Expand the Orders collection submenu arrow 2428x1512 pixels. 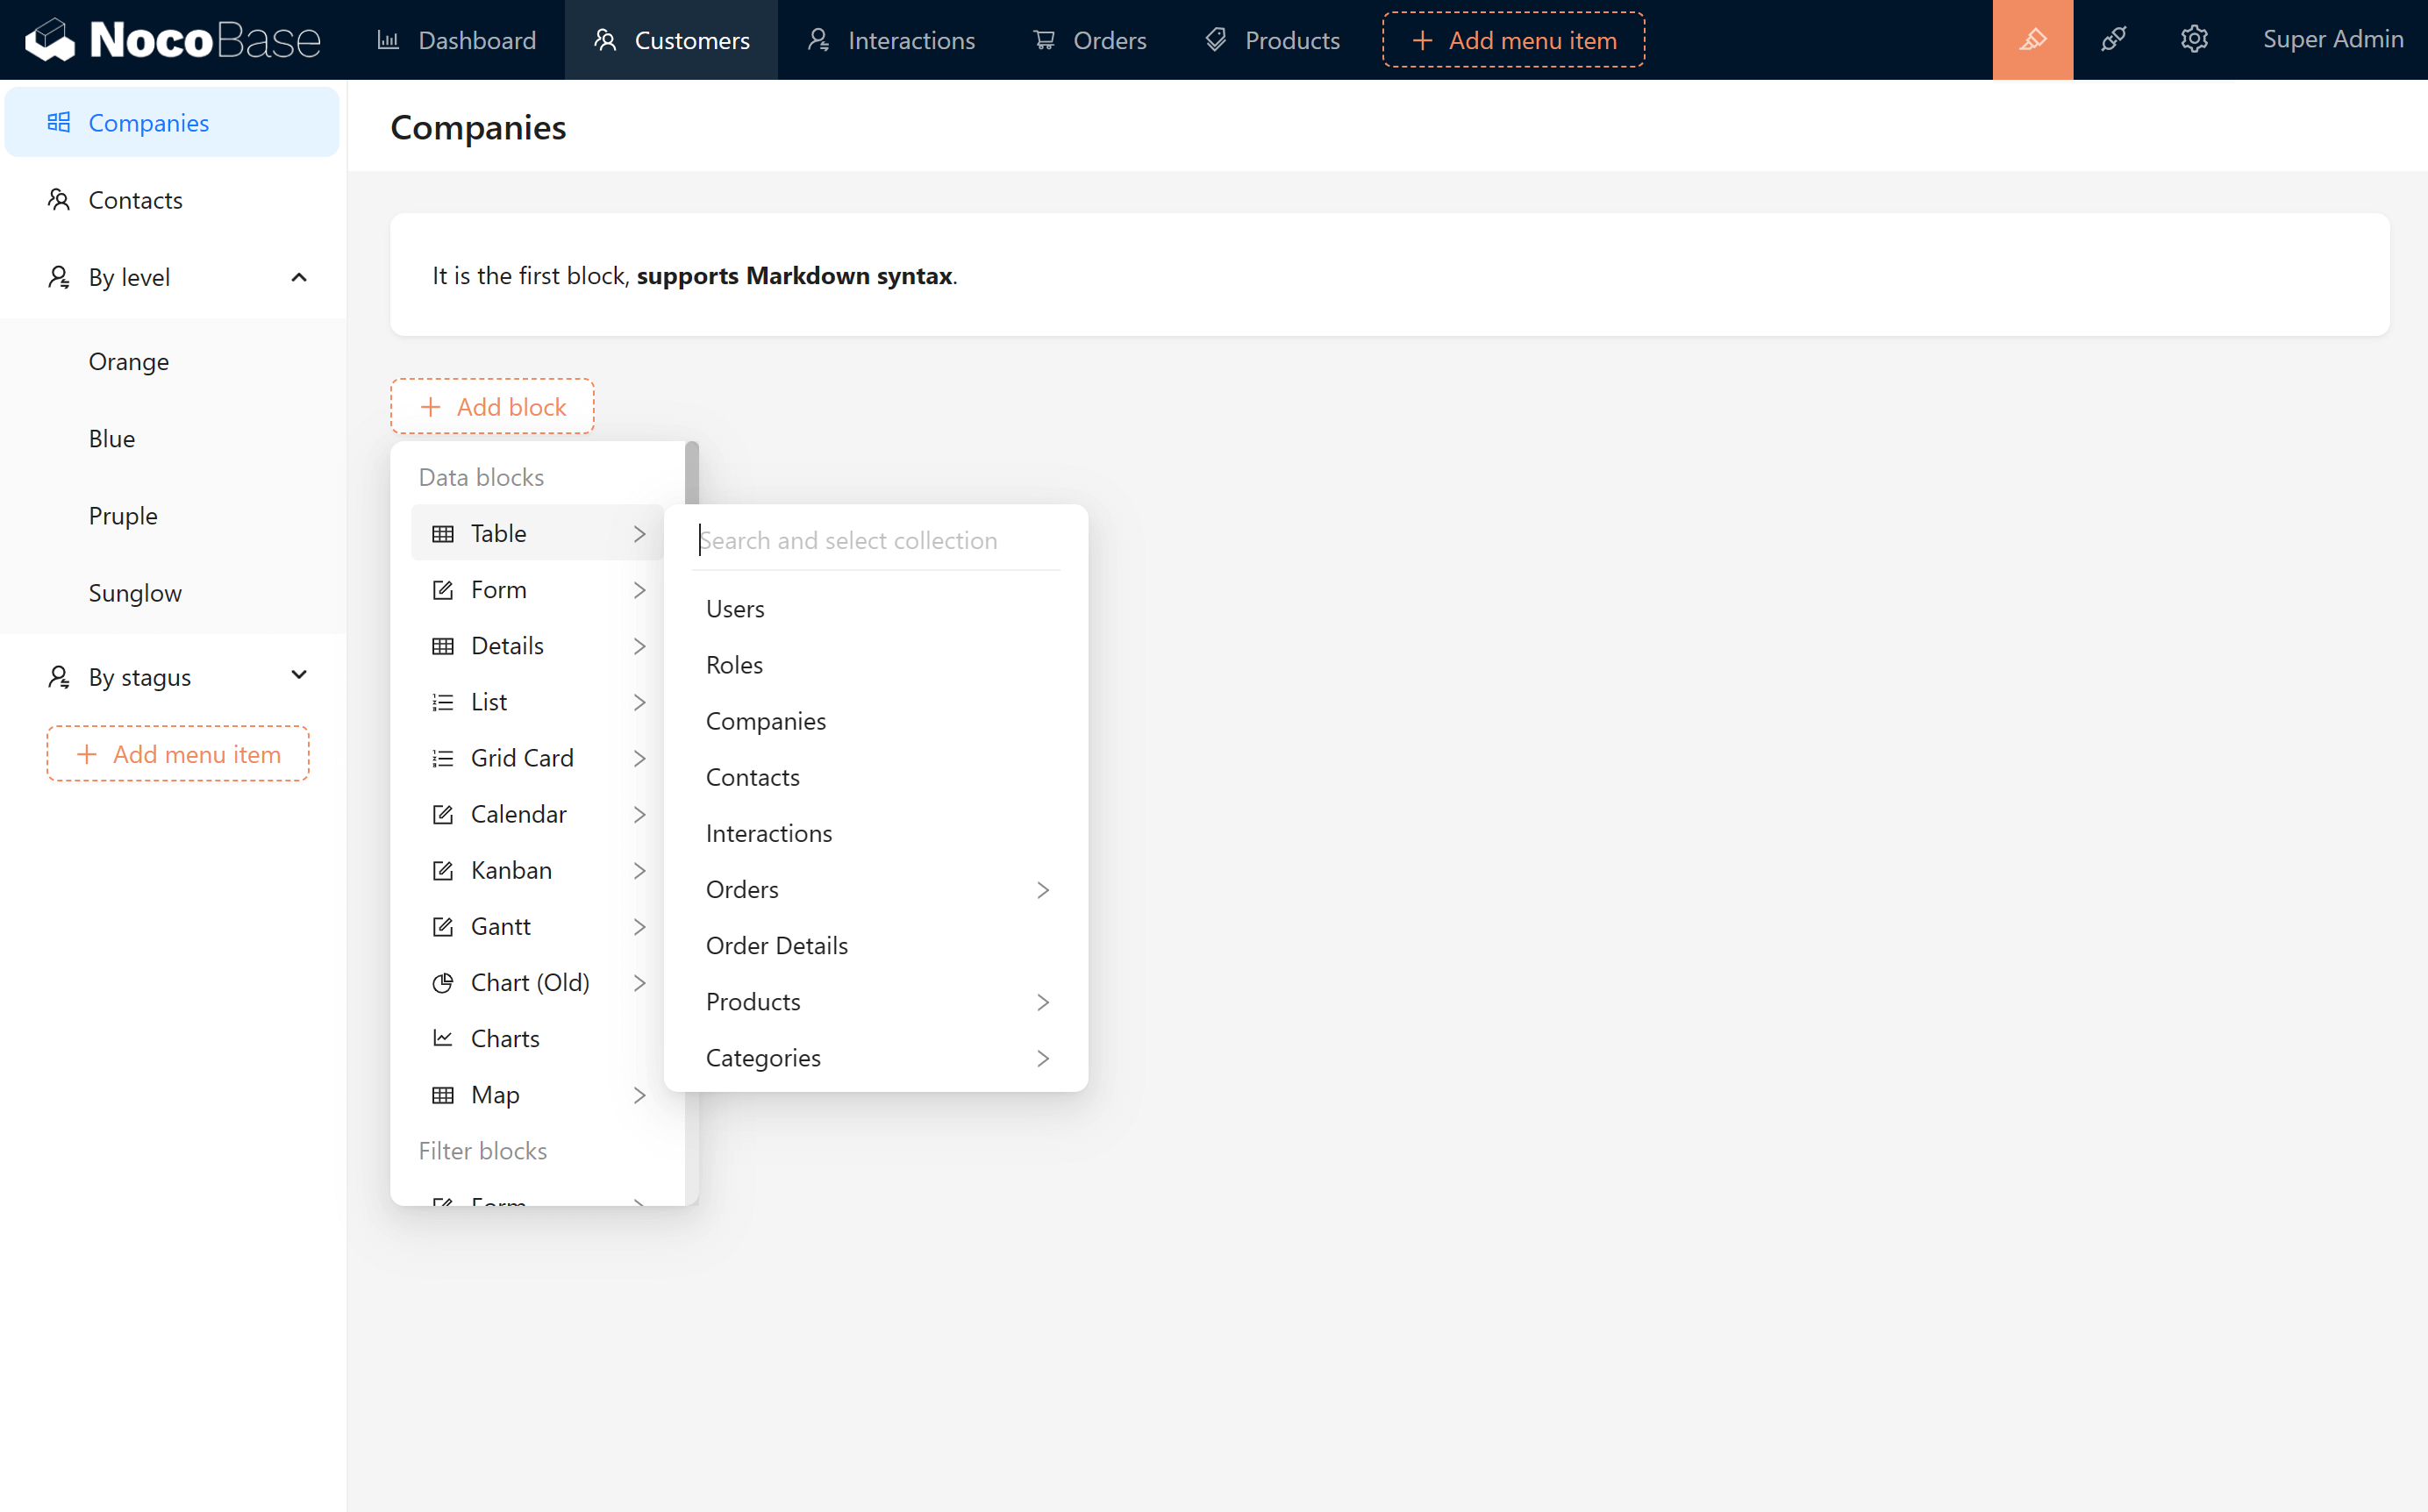1042,890
